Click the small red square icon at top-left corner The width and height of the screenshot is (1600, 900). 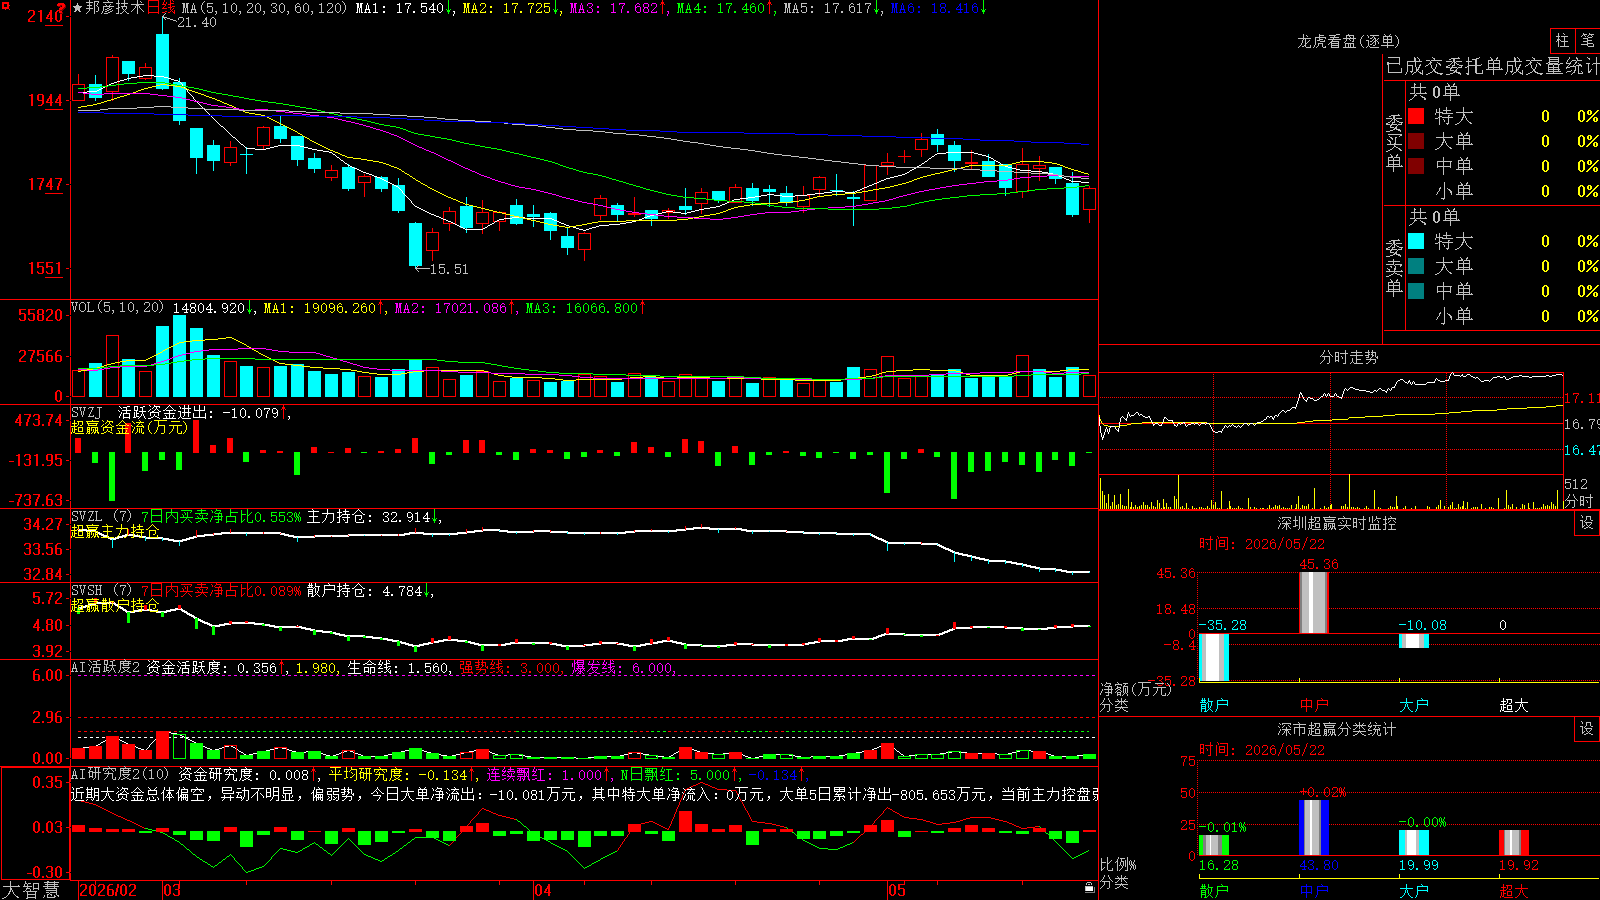[x=5, y=6]
